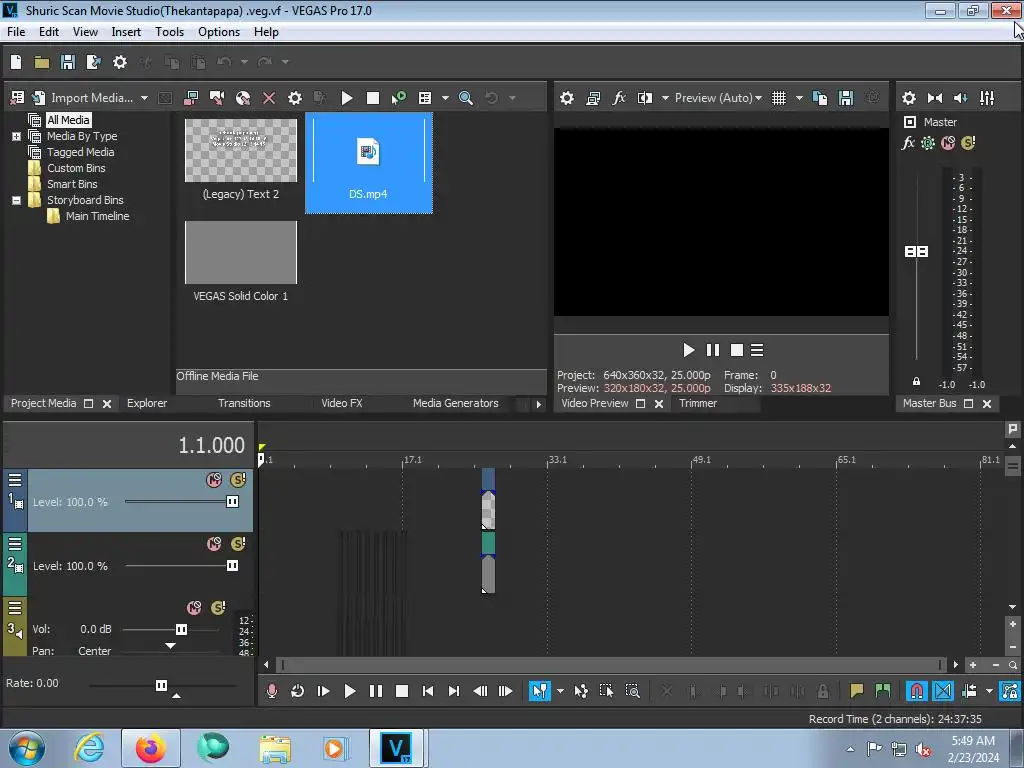Open Video Output FX in the preview toolbar
This screenshot has height=768, width=1024.
point(618,98)
